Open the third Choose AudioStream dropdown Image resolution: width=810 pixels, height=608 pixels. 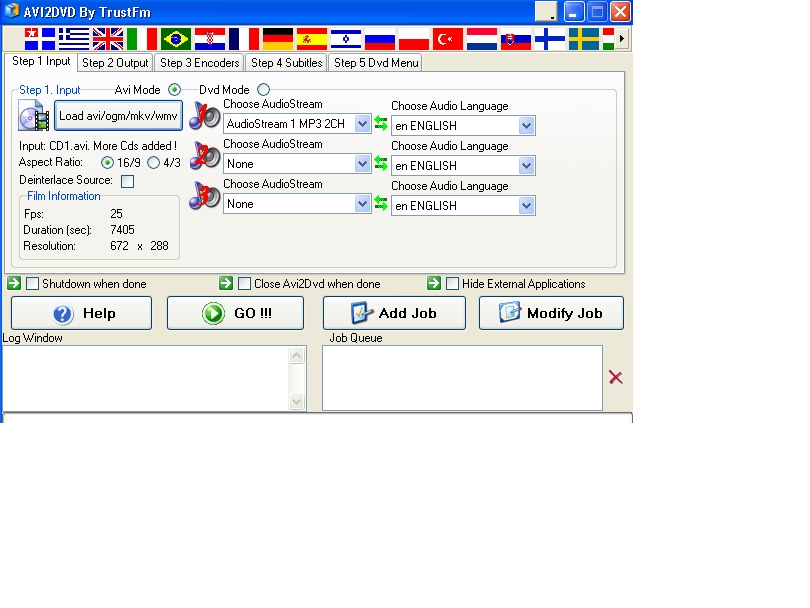coord(297,204)
